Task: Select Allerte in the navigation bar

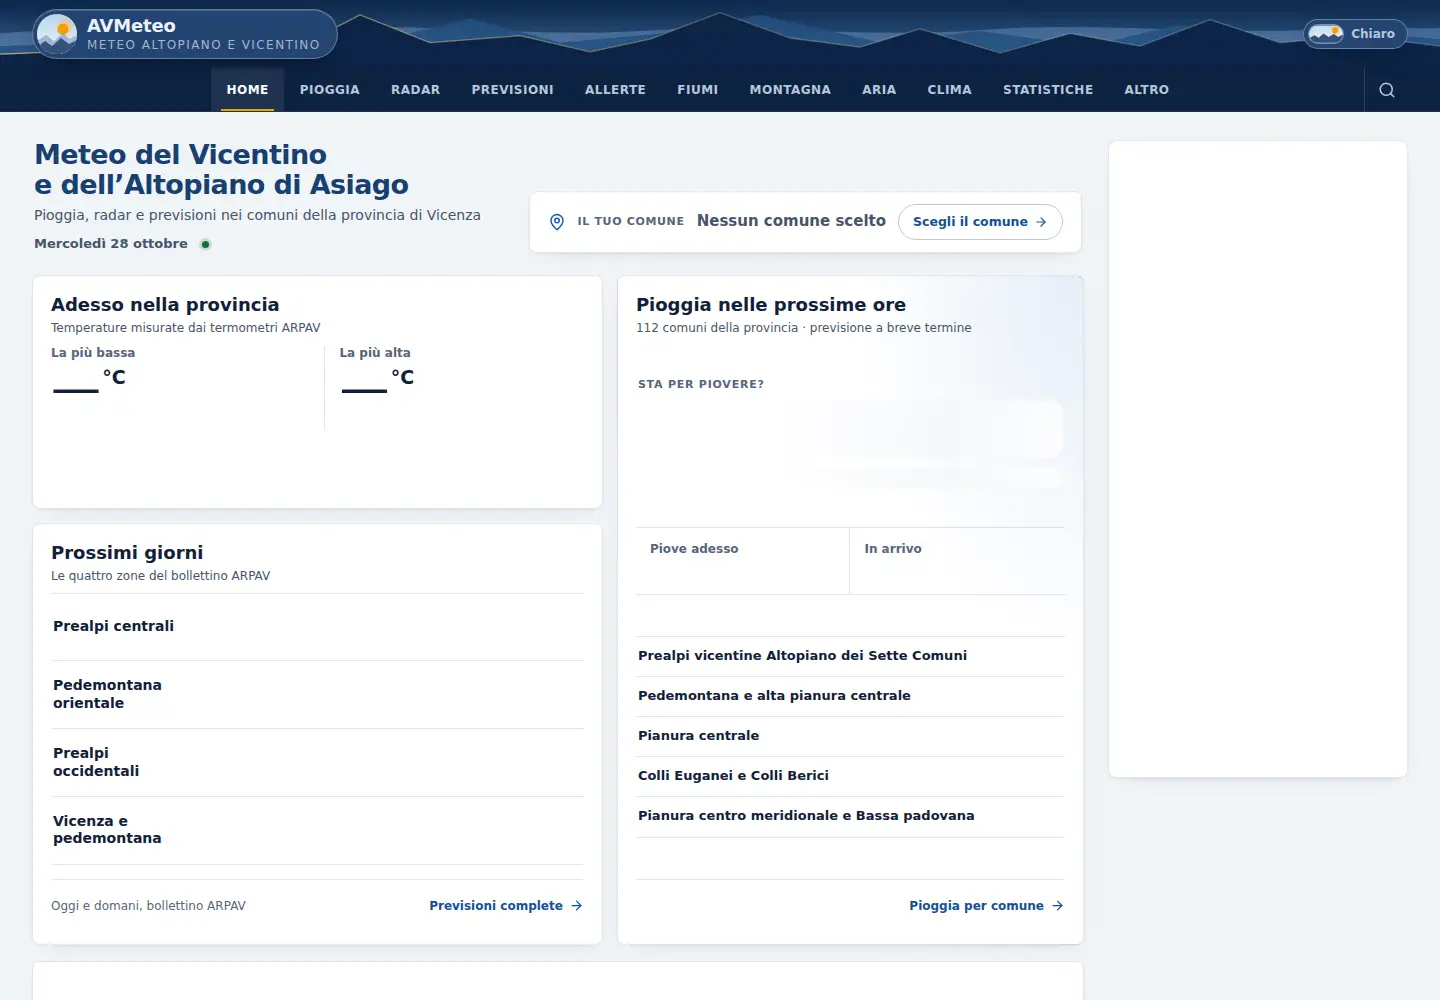Action: [x=615, y=90]
